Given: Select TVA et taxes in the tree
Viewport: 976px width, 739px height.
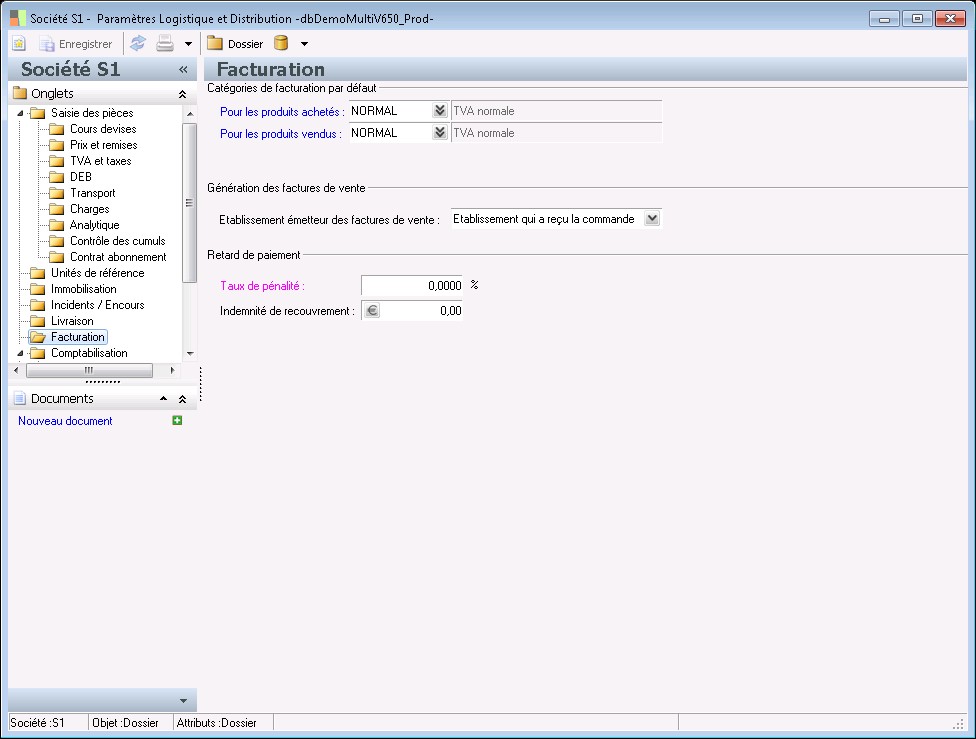Looking at the screenshot, I should point(100,161).
